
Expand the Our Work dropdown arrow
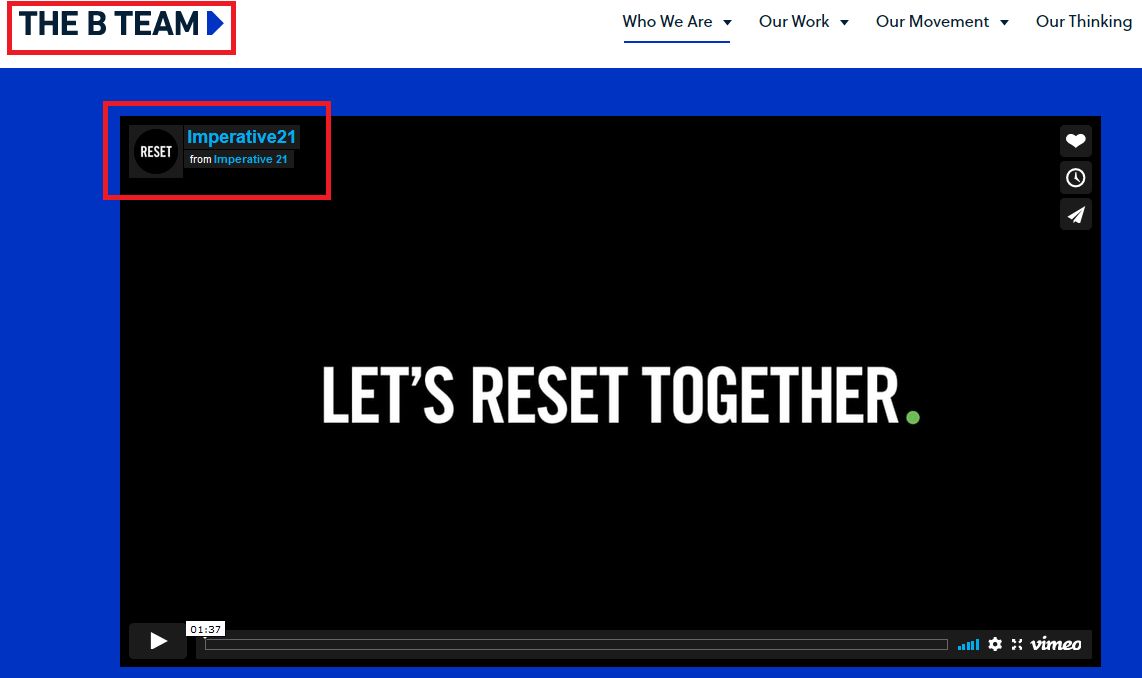click(x=844, y=23)
